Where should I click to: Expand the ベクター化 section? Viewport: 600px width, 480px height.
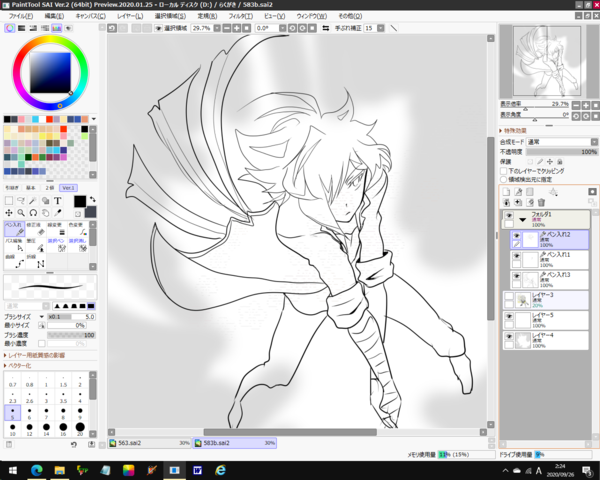pos(18,366)
